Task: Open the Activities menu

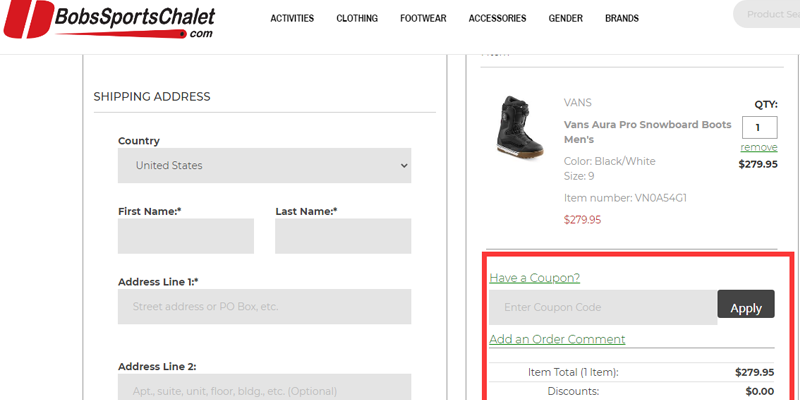Action: click(292, 18)
